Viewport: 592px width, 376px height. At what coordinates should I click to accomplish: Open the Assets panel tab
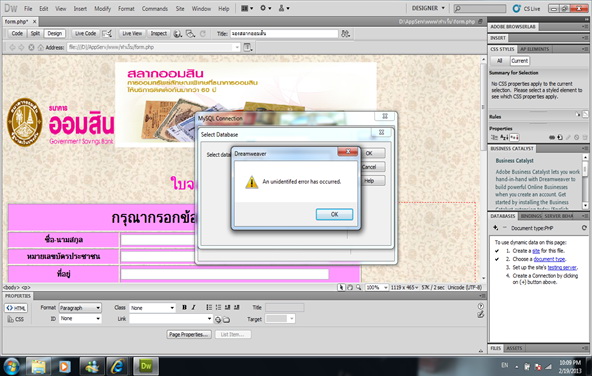pos(514,348)
